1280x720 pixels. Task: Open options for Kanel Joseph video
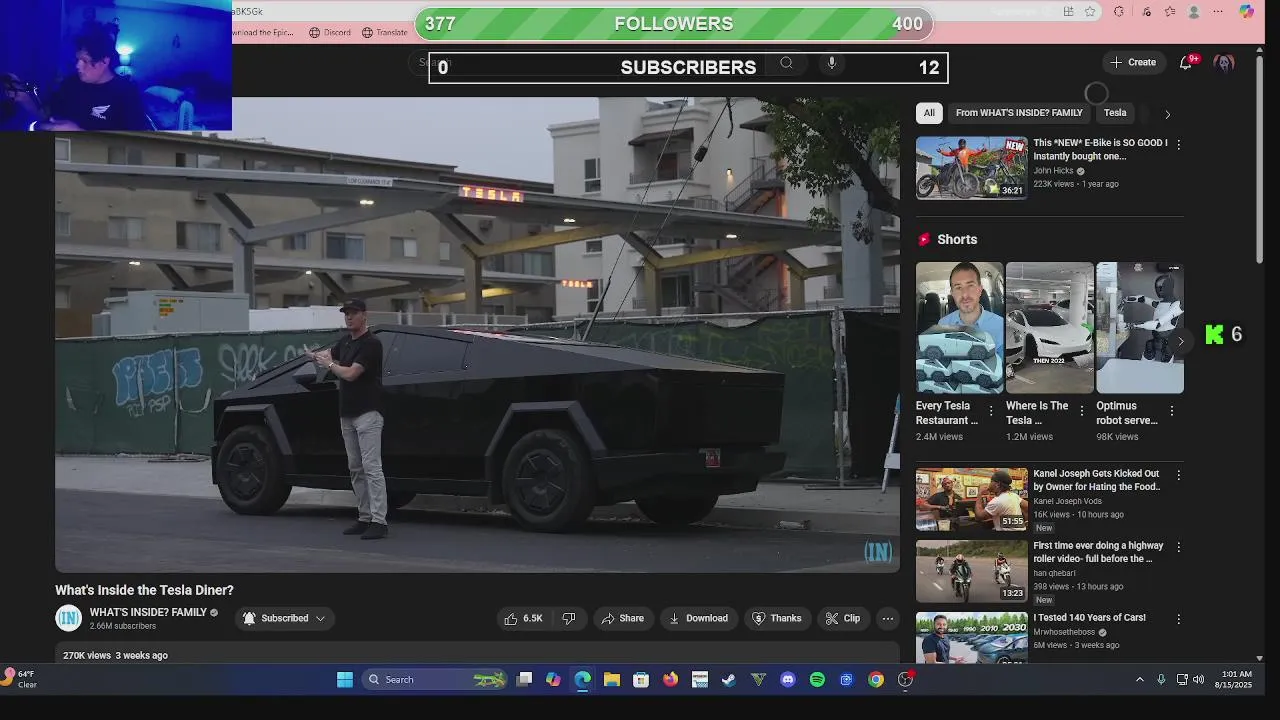pyautogui.click(x=1178, y=476)
